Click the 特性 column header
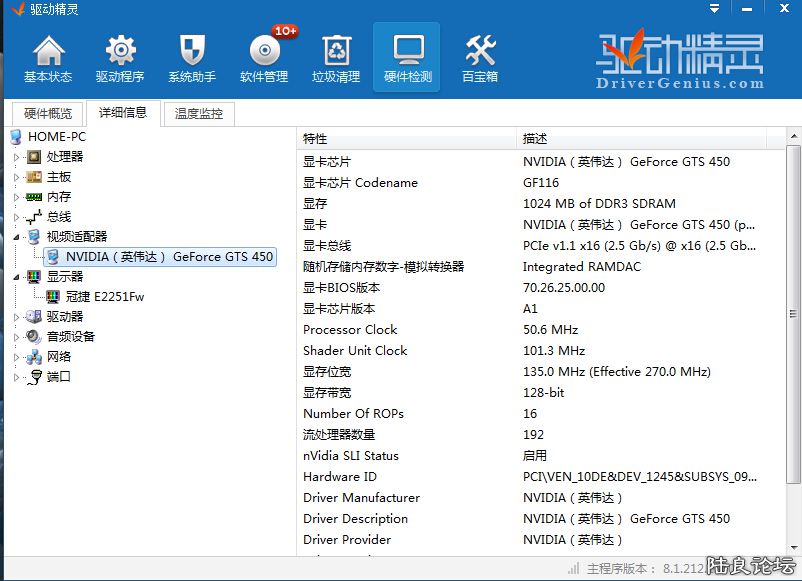The height and width of the screenshot is (581, 802). [408, 139]
